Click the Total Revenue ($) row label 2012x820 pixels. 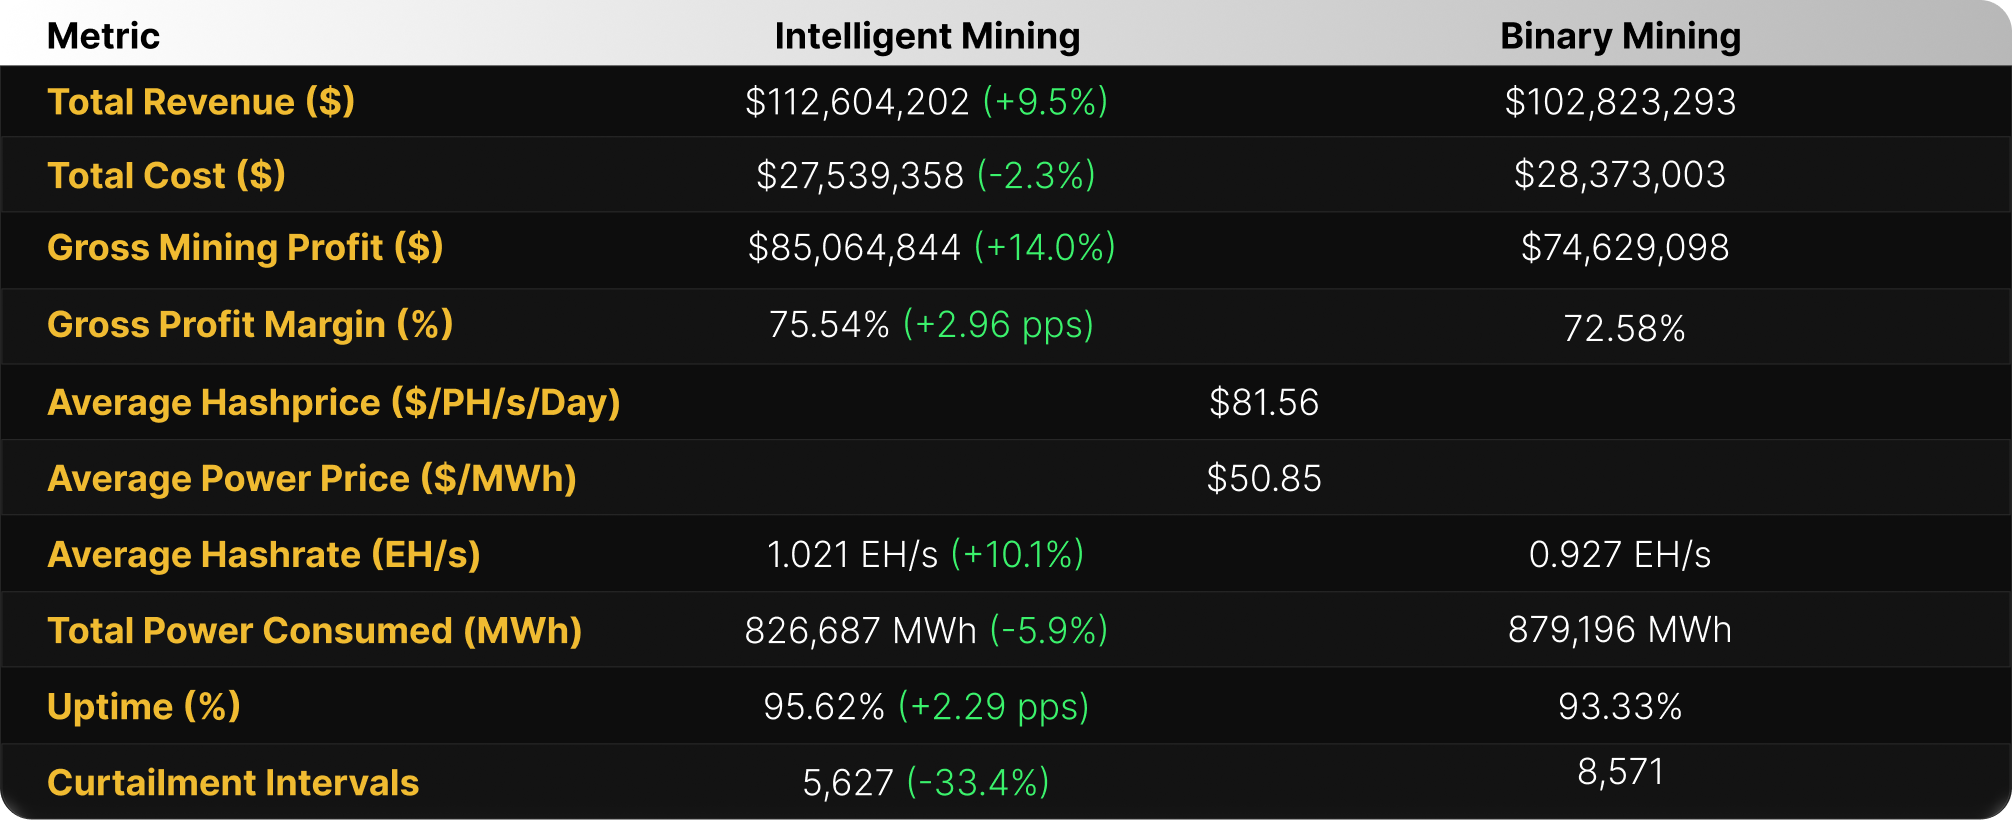201,102
